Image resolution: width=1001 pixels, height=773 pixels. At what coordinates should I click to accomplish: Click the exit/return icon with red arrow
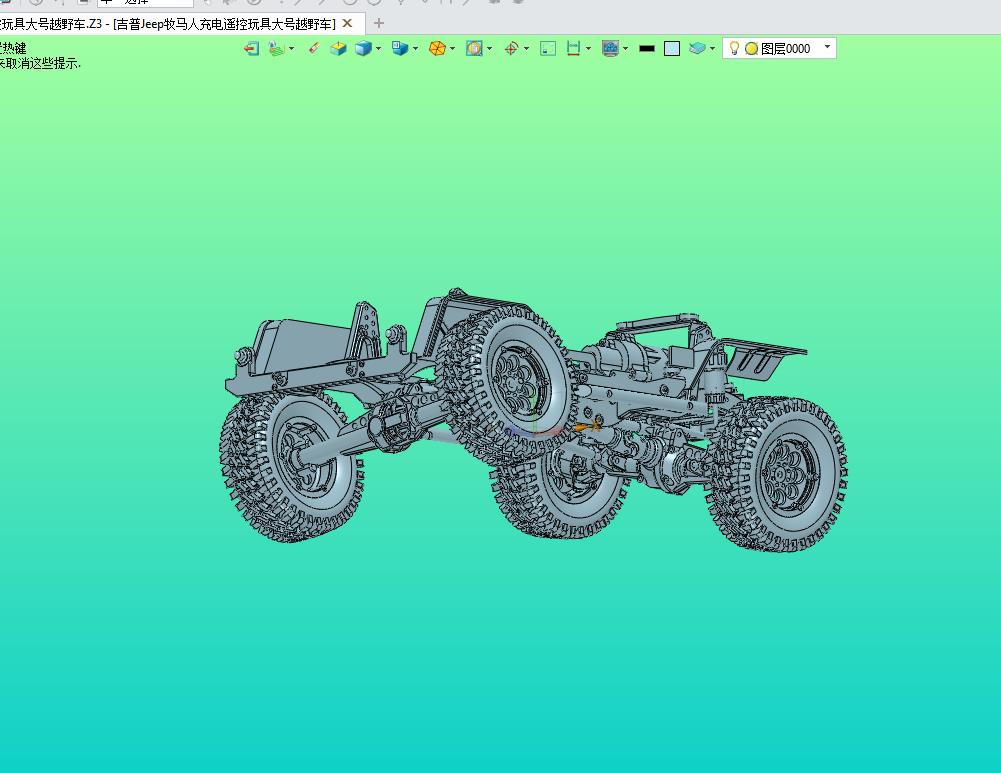252,49
